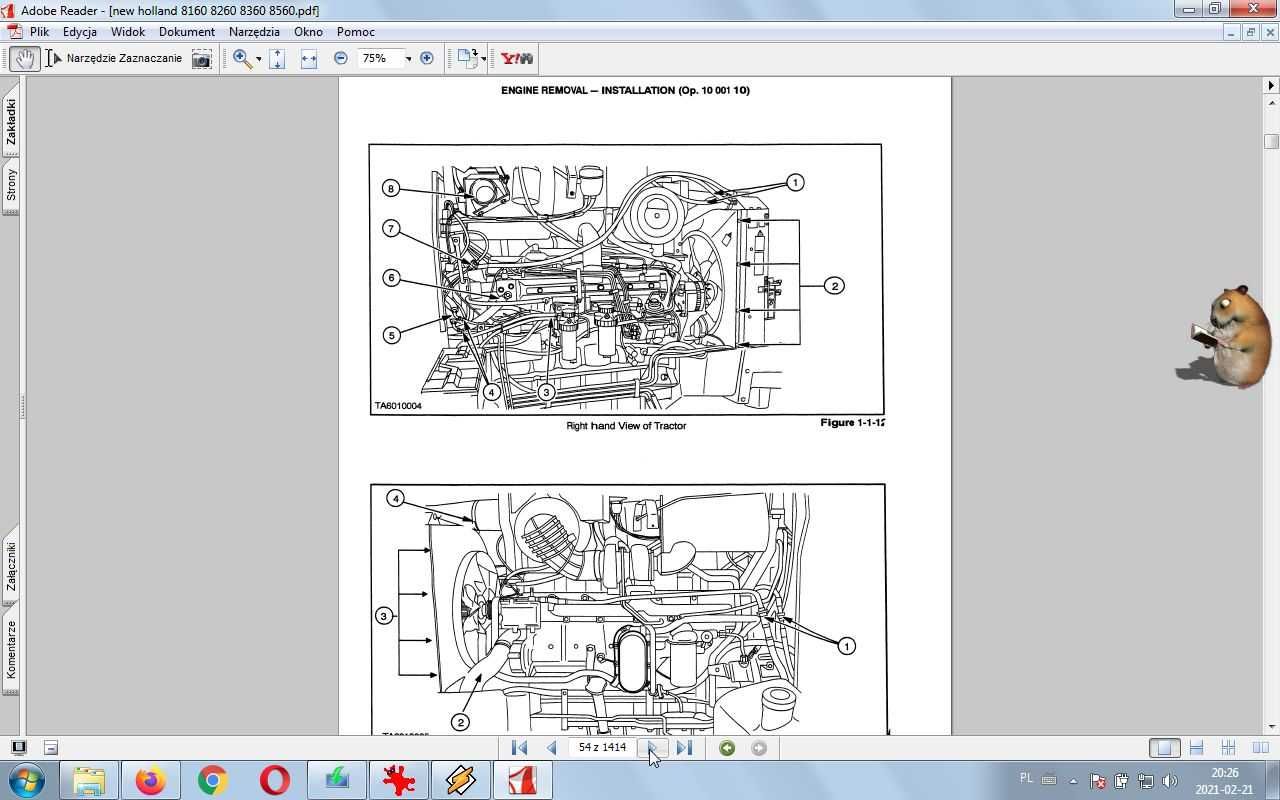Open the zoom percentage dropdown
Image resolution: width=1280 pixels, height=800 pixels.
point(408,59)
